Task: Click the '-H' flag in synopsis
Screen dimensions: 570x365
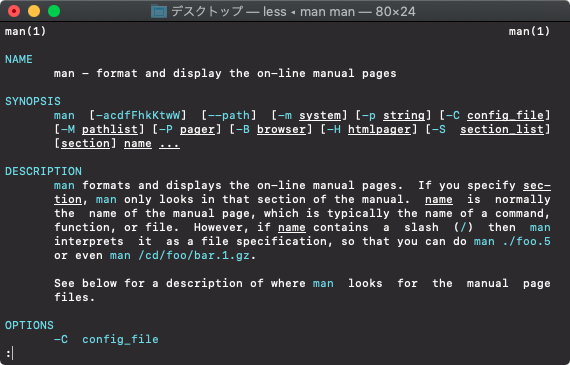Action: (x=334, y=129)
